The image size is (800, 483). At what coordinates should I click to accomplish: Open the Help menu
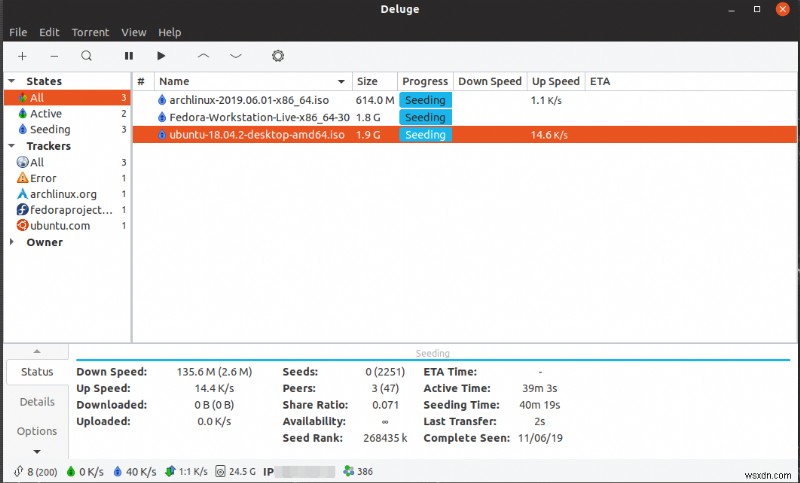coord(169,32)
